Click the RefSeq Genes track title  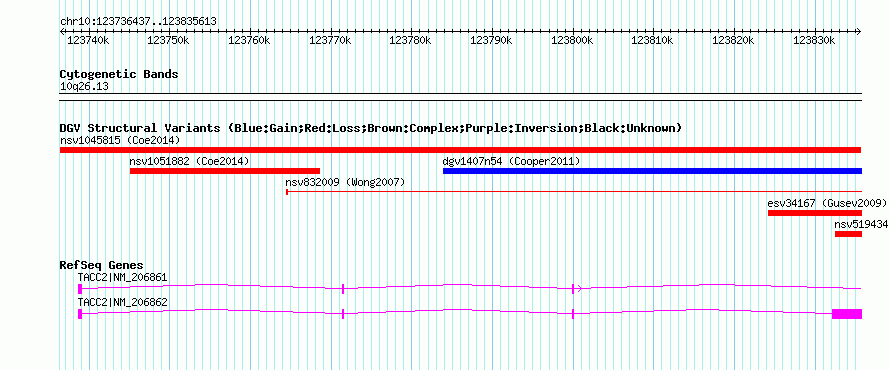(102, 265)
